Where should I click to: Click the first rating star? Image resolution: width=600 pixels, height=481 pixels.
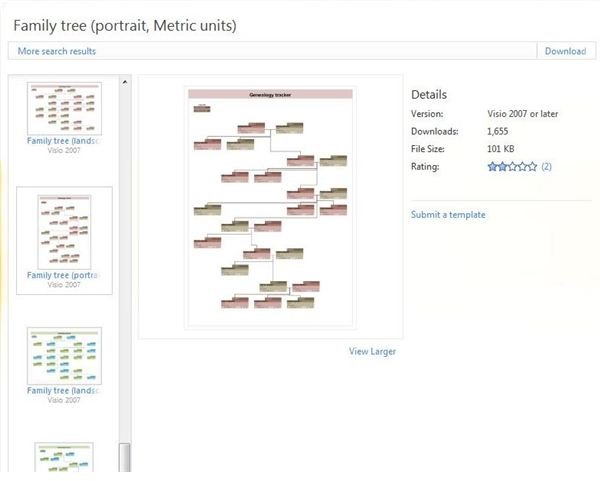[x=492, y=166]
